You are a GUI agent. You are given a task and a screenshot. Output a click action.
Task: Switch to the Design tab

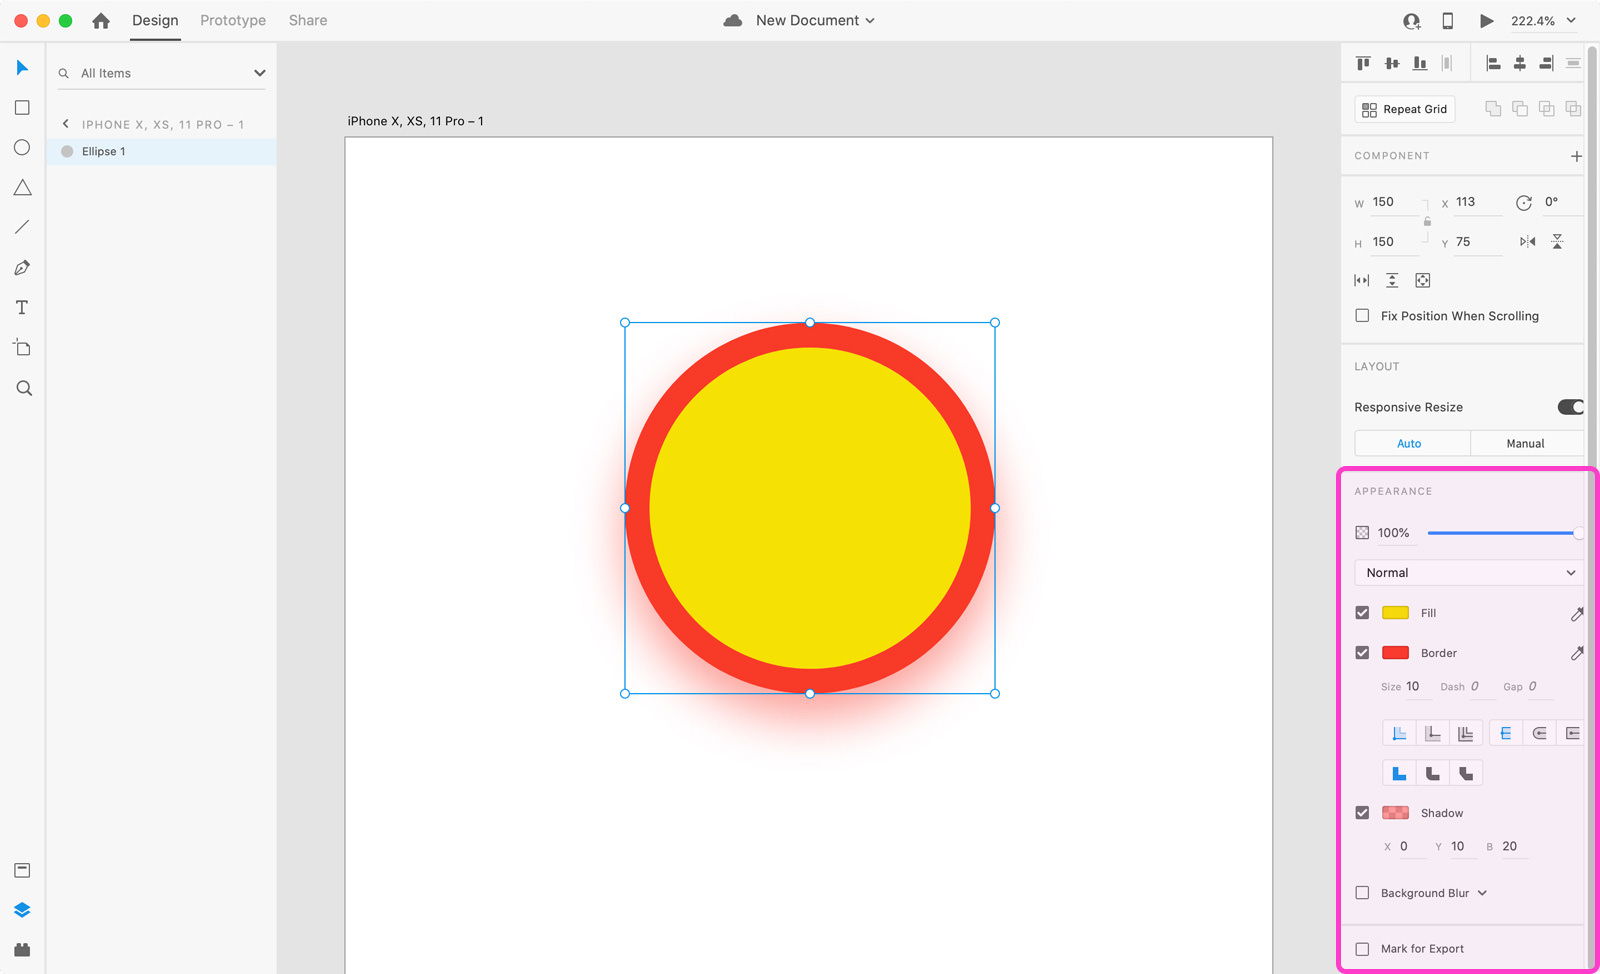[155, 20]
